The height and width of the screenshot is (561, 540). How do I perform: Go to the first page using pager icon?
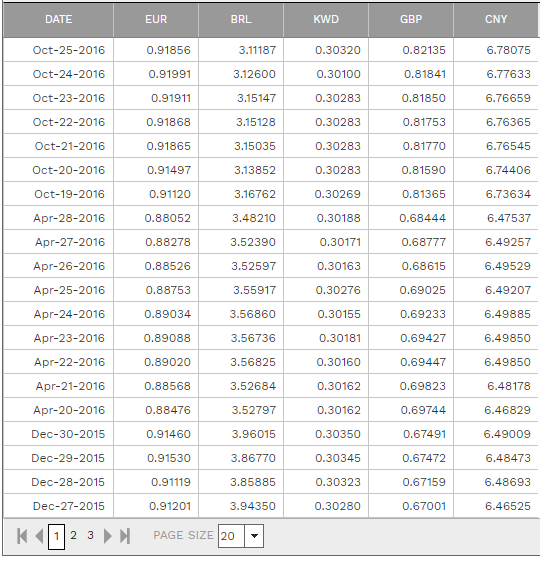22,536
